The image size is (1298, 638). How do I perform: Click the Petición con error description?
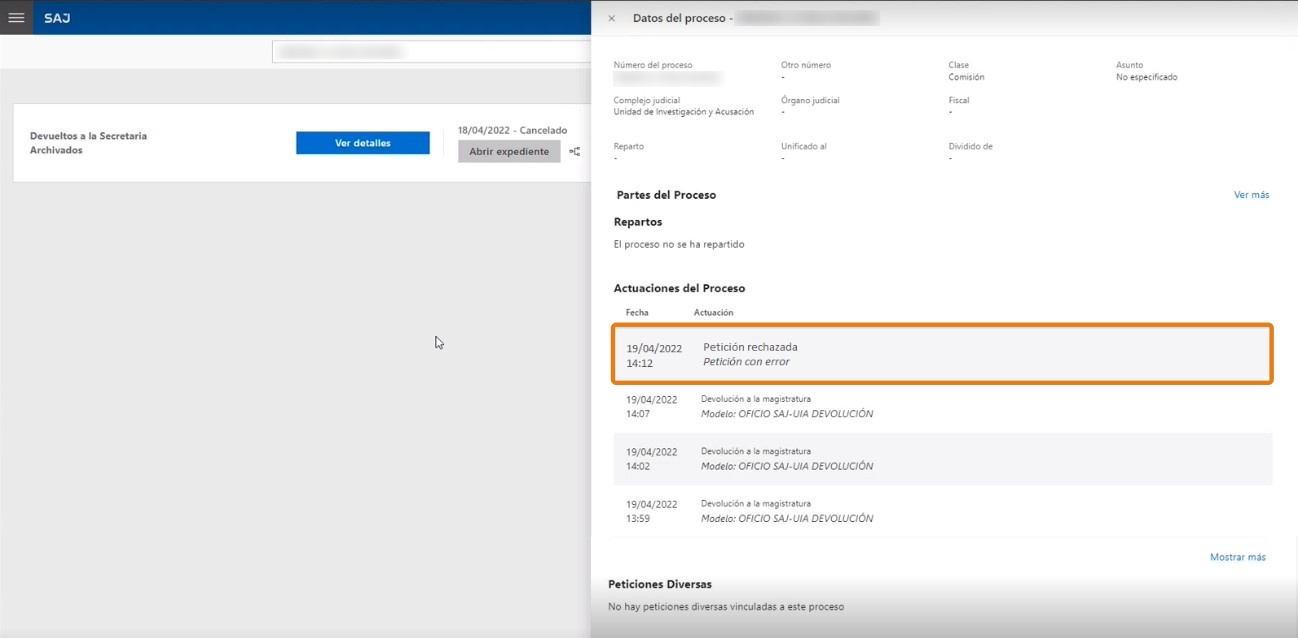pyautogui.click(x=746, y=362)
